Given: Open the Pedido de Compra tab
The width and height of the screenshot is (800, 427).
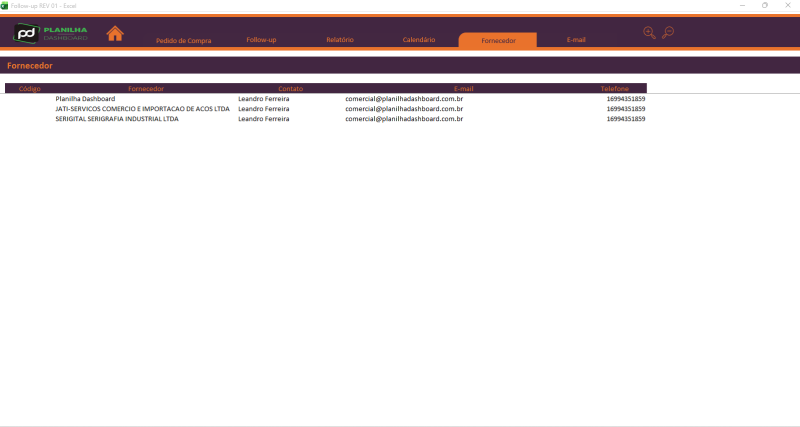Looking at the screenshot, I should click(183, 40).
